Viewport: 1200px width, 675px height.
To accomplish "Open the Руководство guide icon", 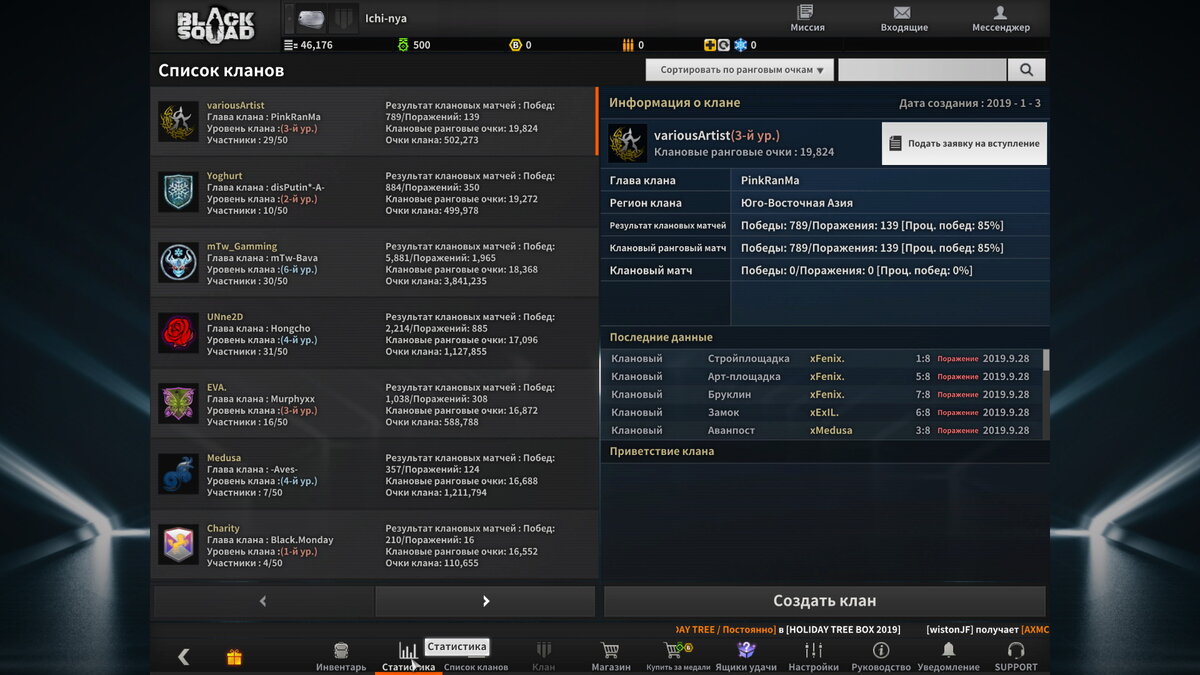I will (x=881, y=657).
